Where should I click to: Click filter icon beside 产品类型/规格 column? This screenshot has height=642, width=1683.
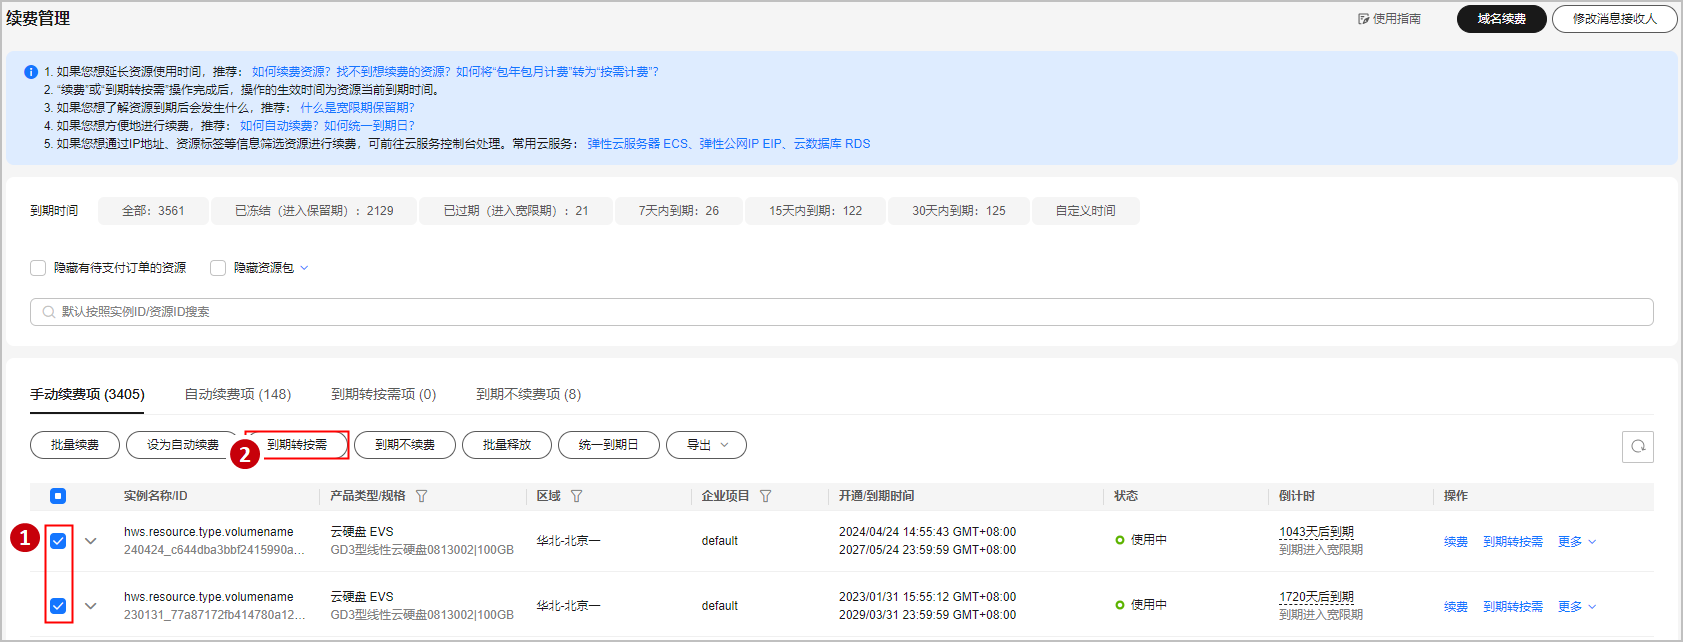click(421, 496)
